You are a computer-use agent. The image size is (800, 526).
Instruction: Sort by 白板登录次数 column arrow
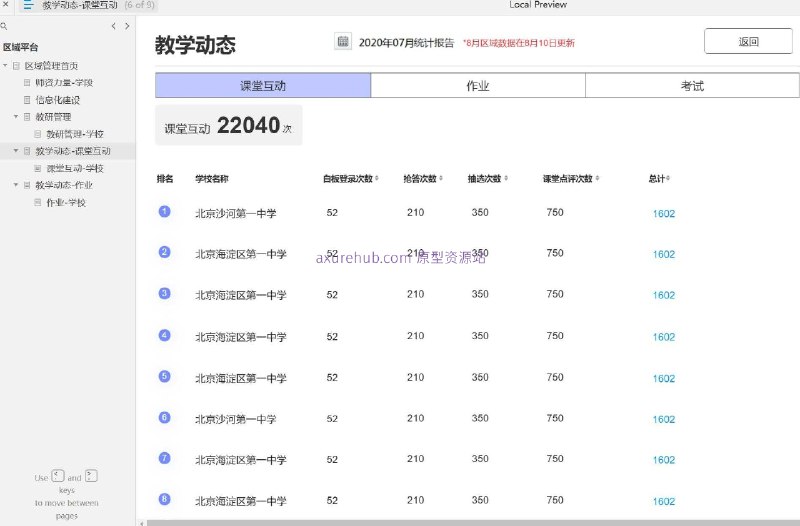click(x=377, y=179)
